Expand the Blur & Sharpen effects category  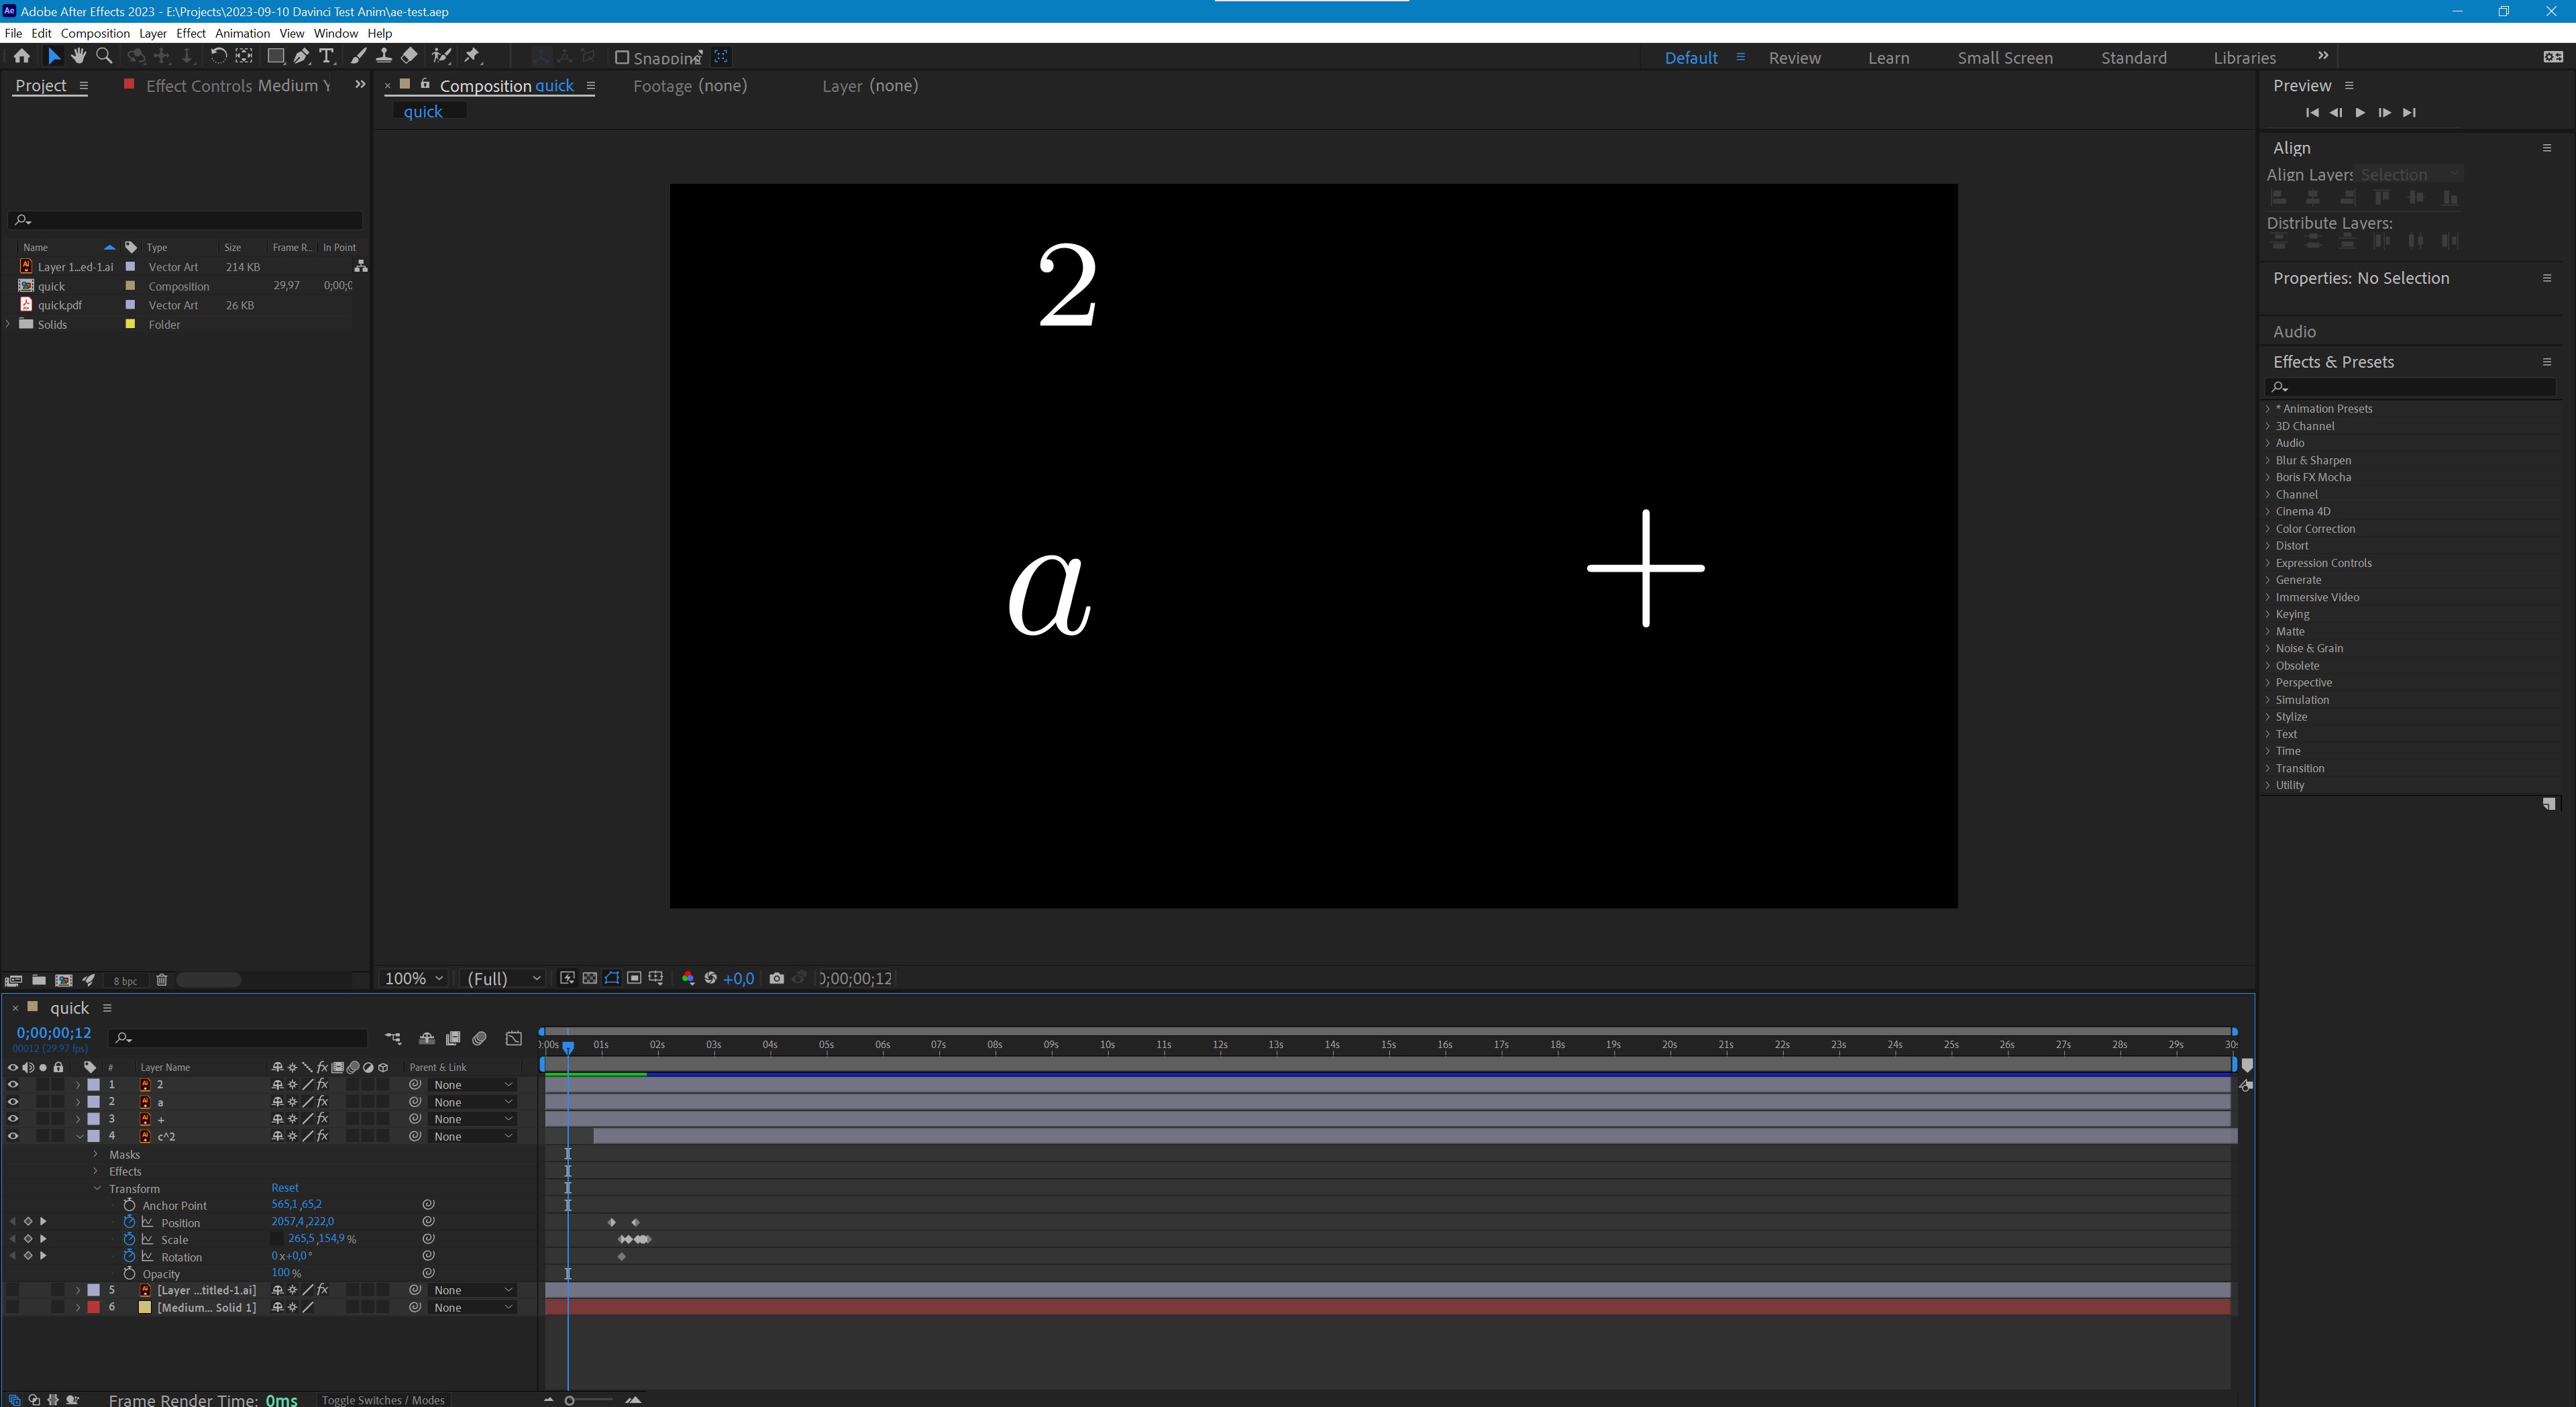(2268, 460)
